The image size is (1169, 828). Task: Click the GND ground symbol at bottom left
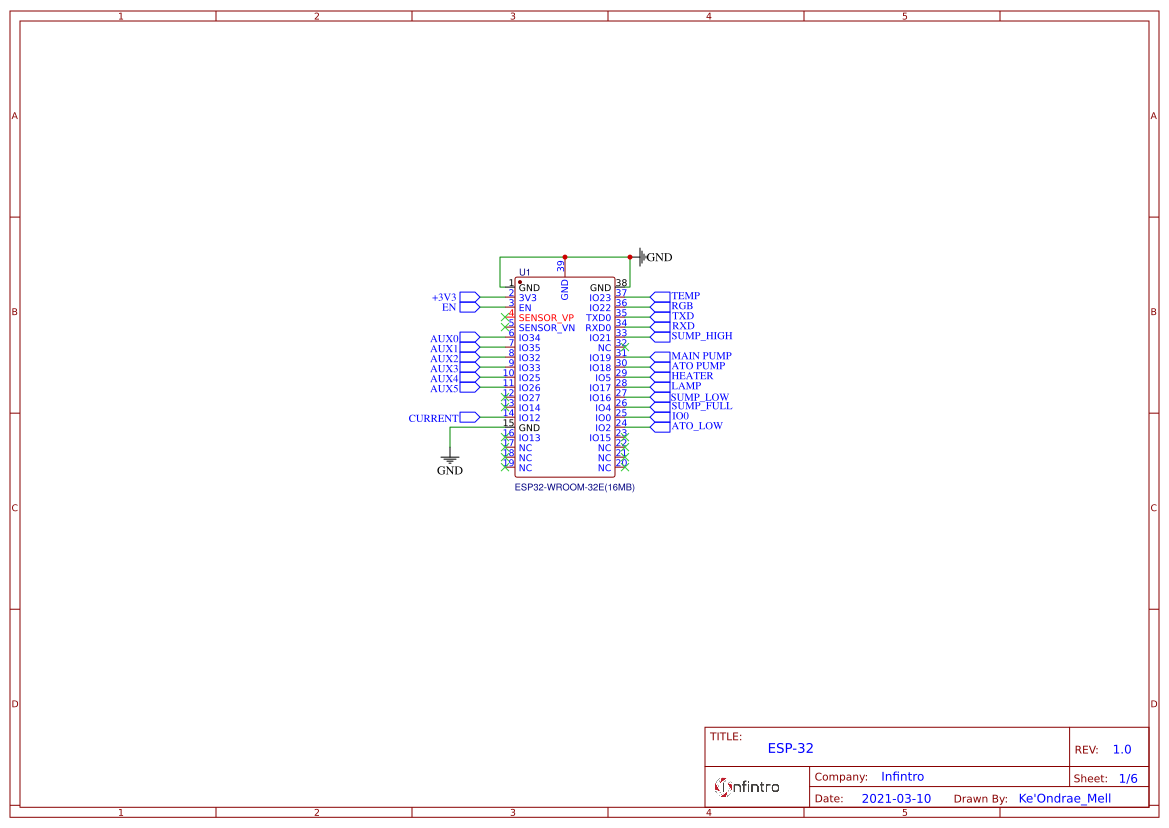click(x=450, y=459)
